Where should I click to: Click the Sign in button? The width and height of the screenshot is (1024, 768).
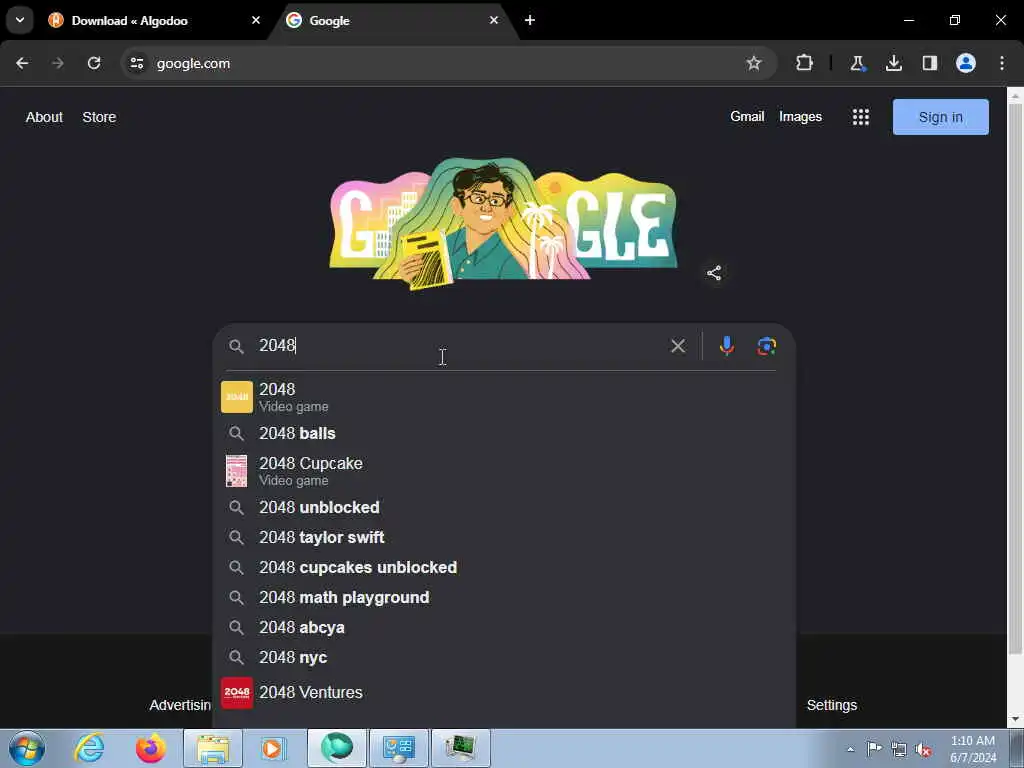click(x=940, y=117)
